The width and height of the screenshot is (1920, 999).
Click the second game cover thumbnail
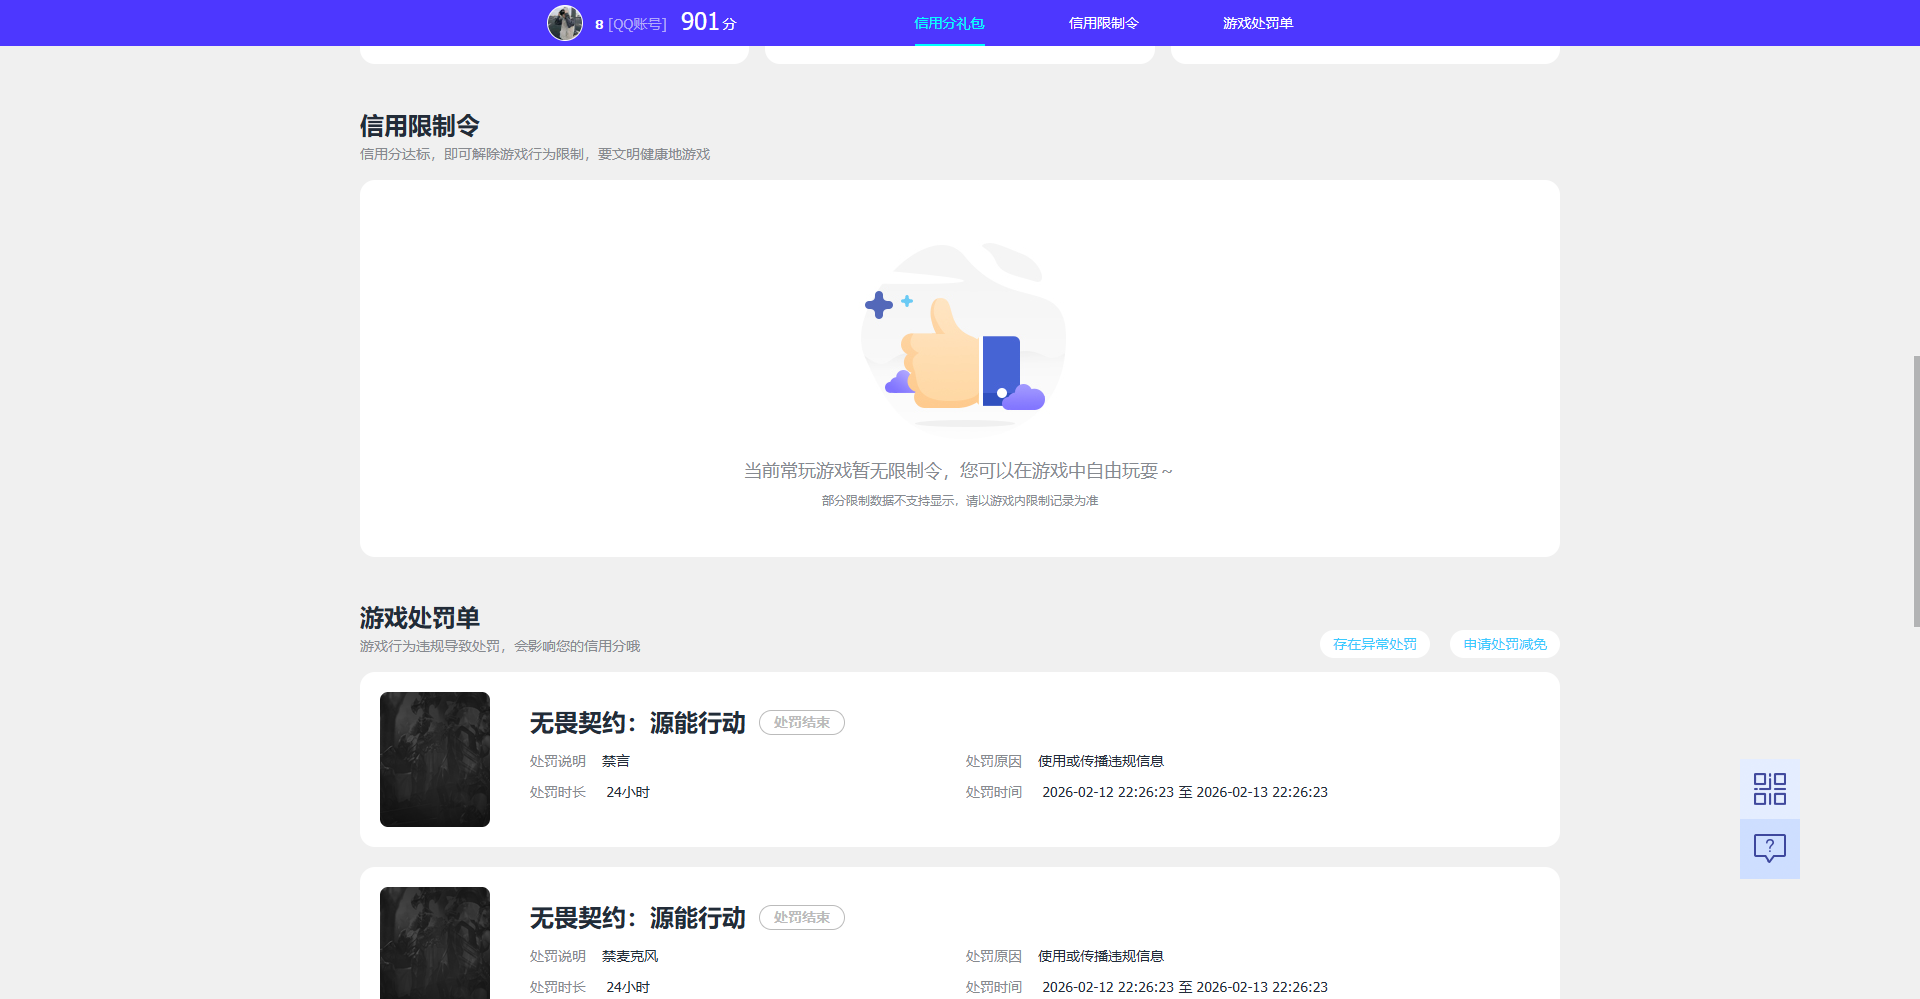(434, 943)
